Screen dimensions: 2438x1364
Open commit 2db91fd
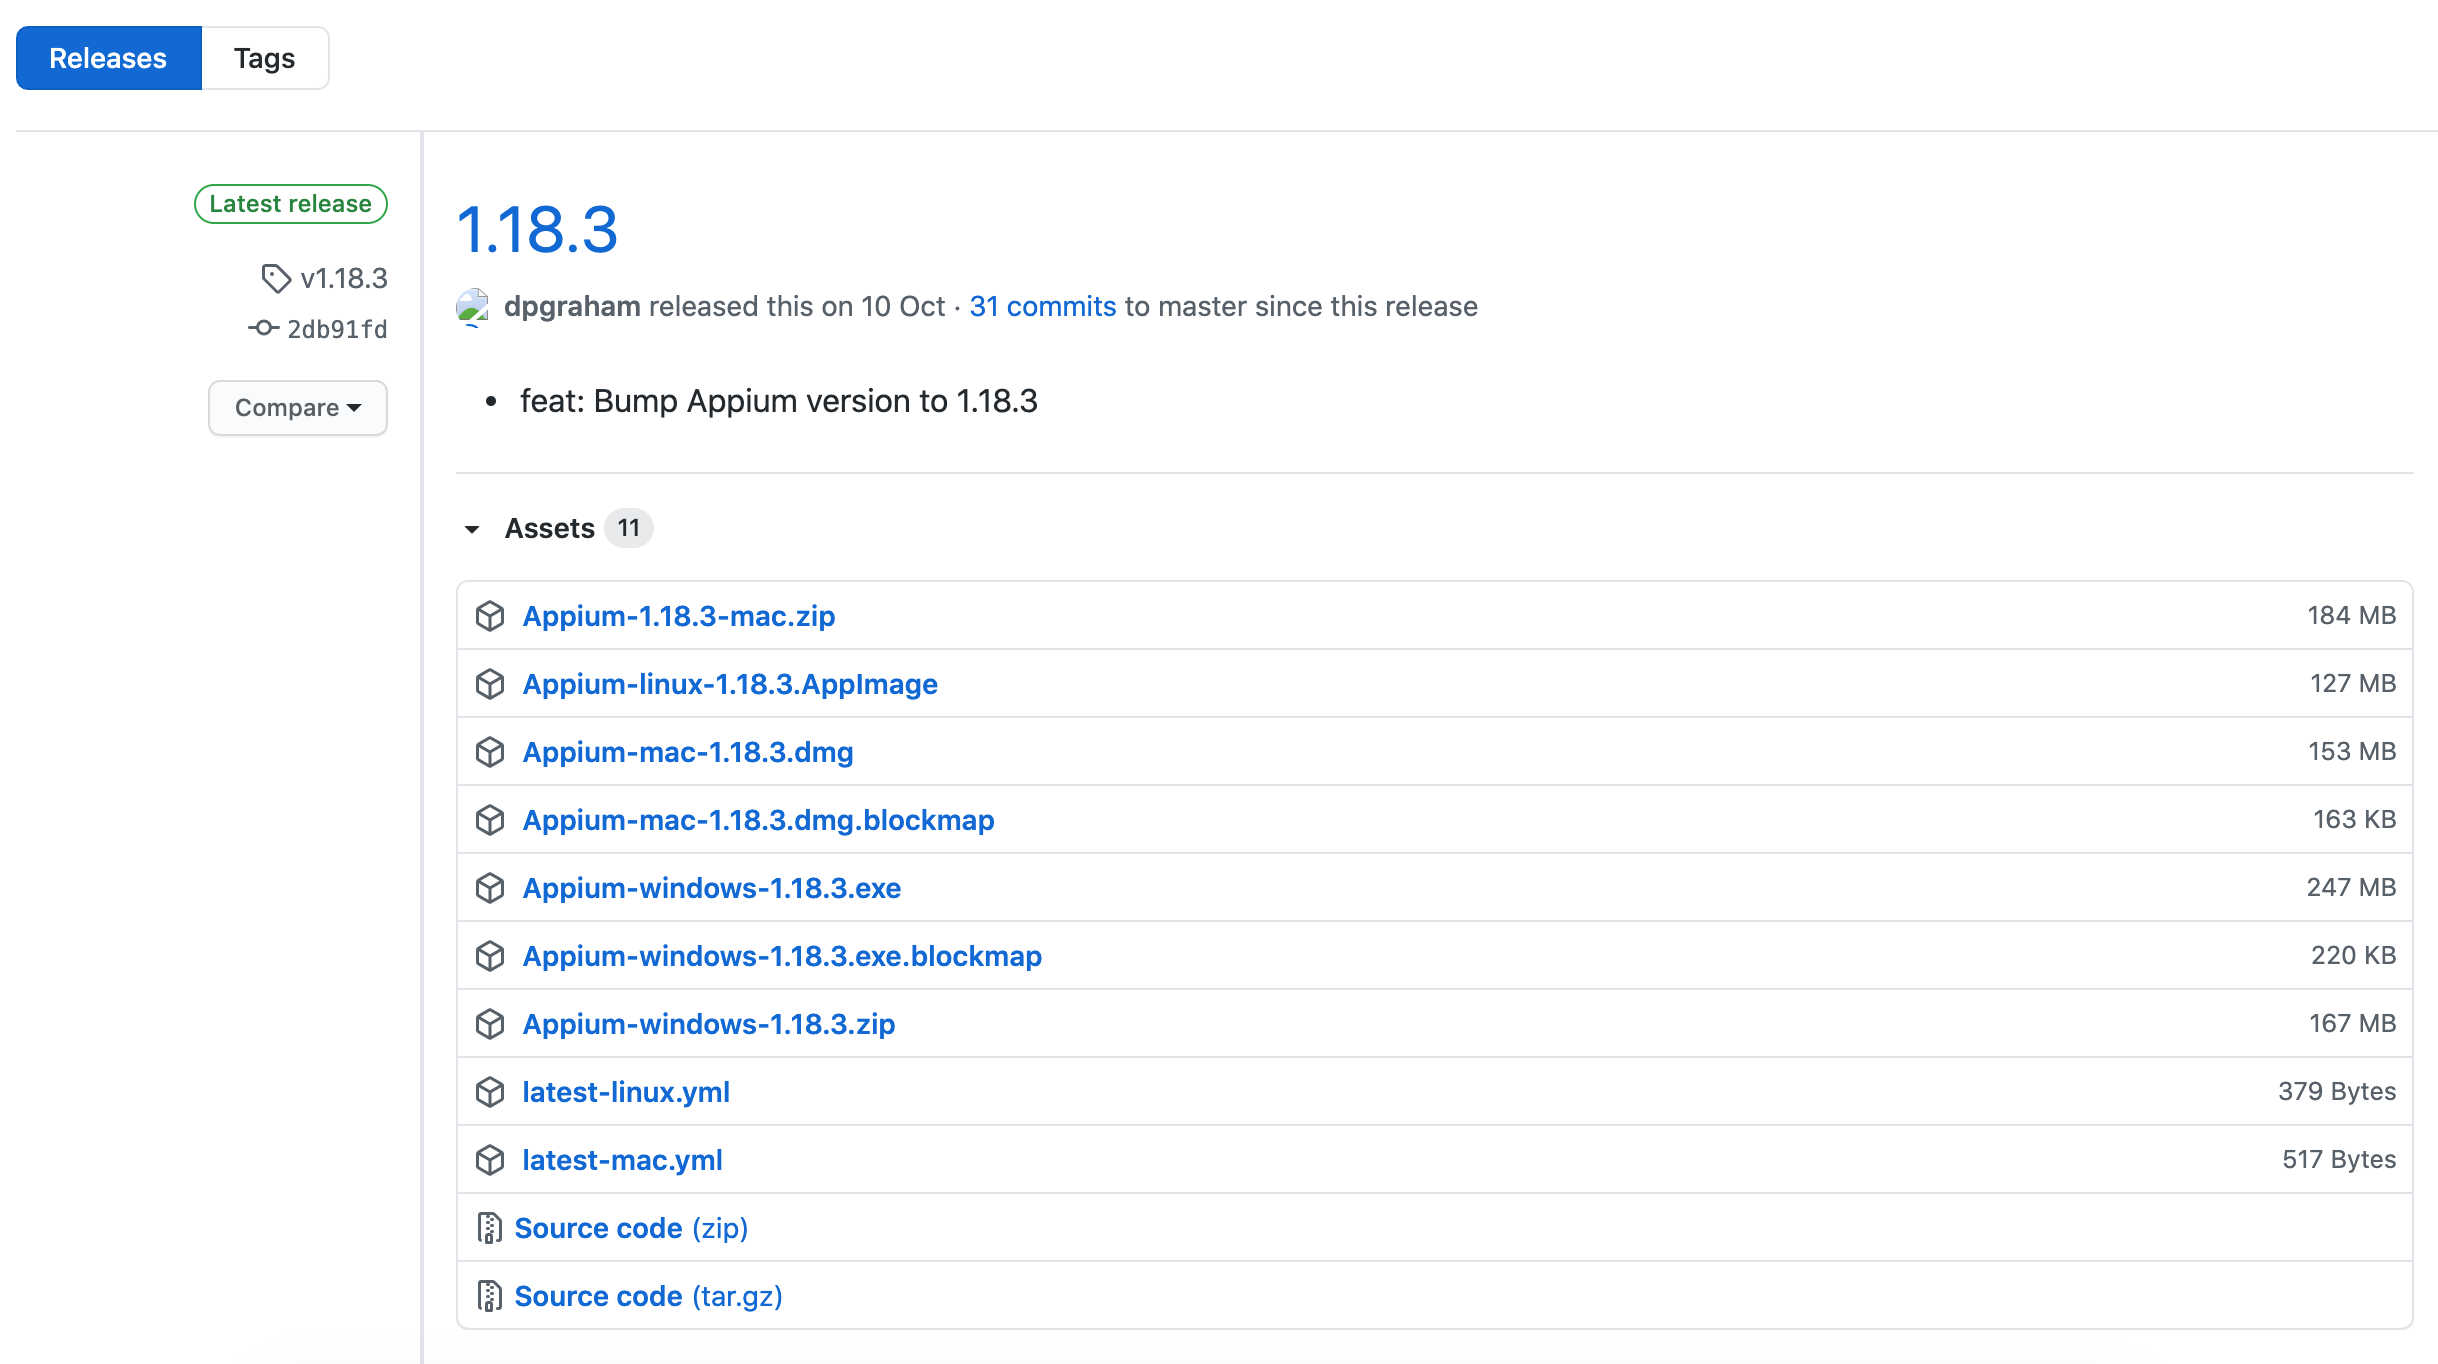click(x=337, y=329)
